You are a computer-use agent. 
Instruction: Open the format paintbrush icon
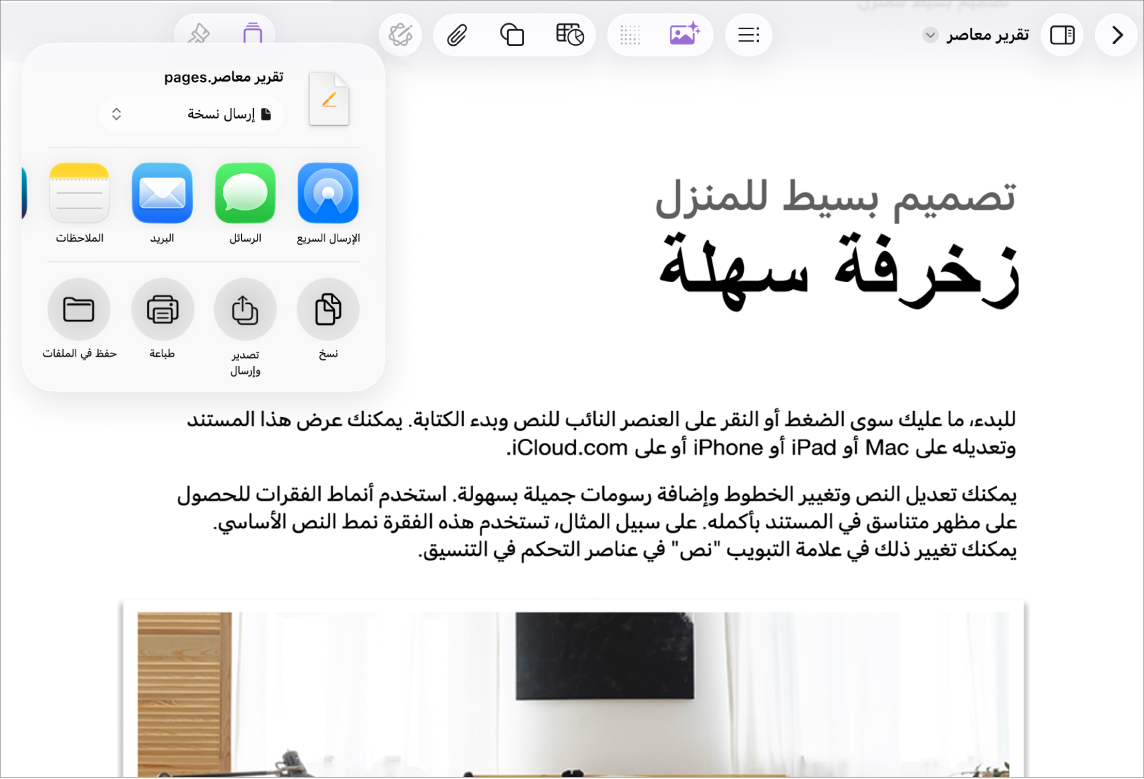pyautogui.click(x=198, y=34)
